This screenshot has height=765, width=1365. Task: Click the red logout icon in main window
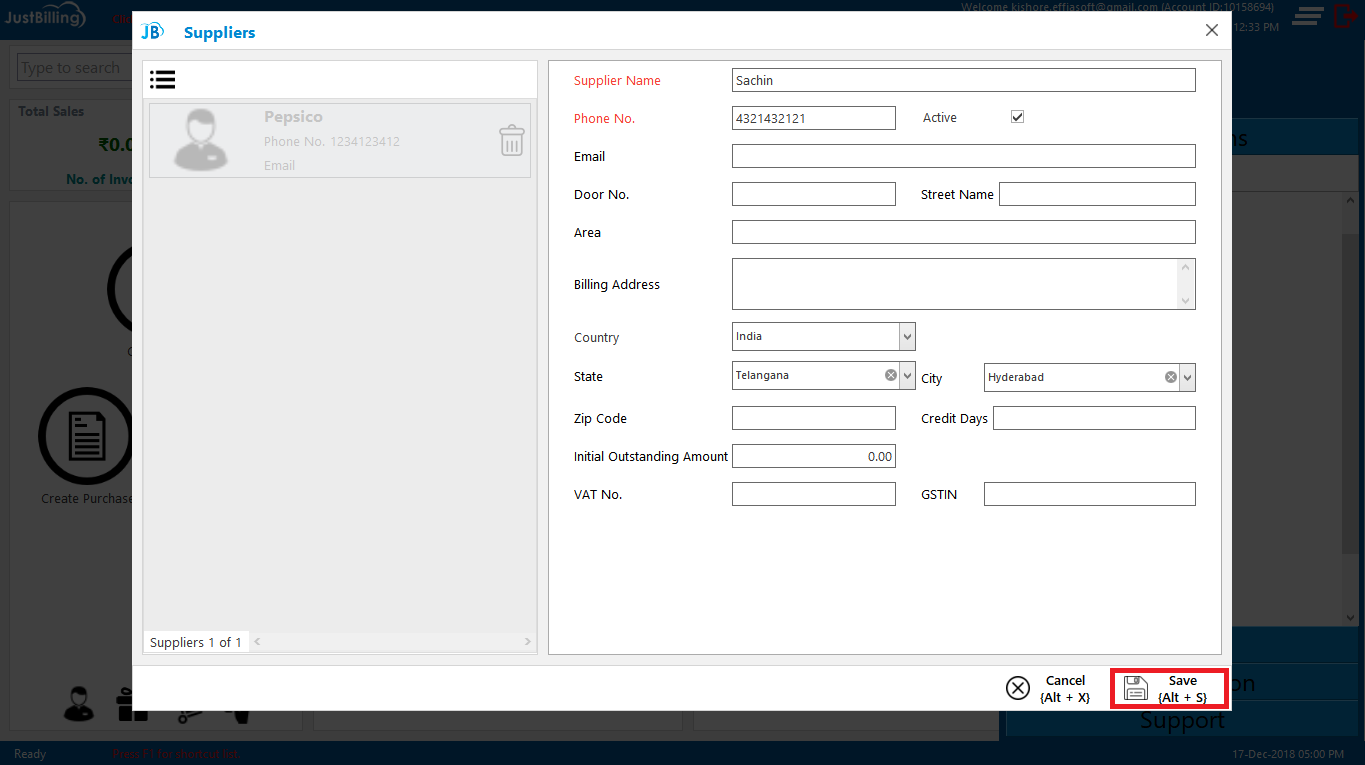tap(1343, 15)
